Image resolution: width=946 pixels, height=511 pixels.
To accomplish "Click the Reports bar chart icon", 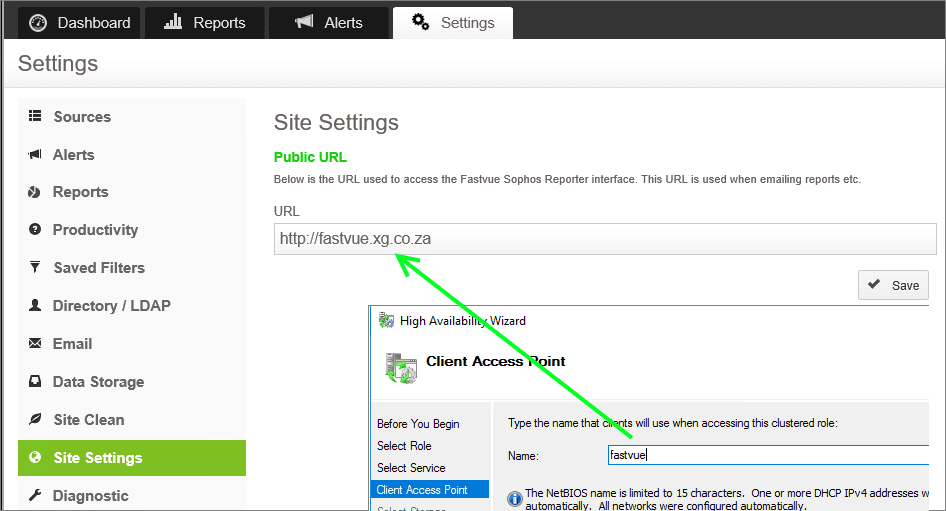I will tap(173, 22).
